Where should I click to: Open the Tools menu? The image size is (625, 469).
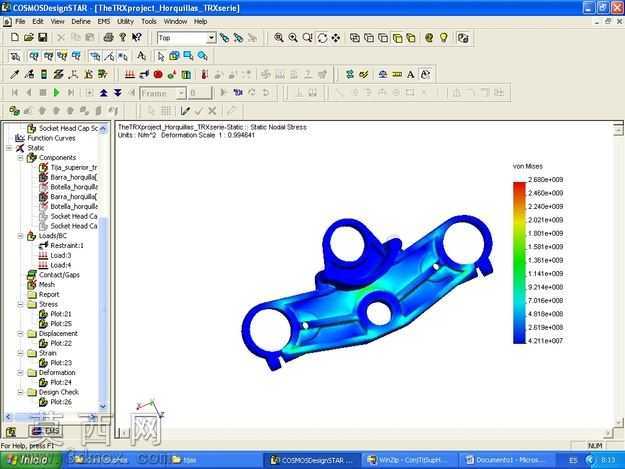coord(149,22)
